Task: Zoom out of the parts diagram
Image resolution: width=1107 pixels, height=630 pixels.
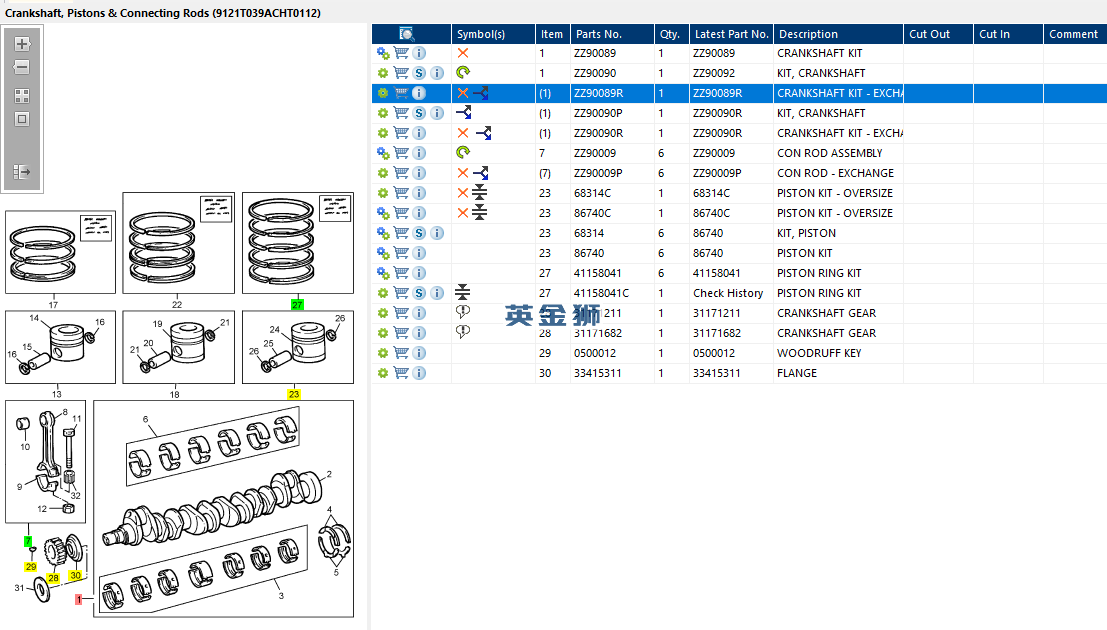Action: coord(22,68)
